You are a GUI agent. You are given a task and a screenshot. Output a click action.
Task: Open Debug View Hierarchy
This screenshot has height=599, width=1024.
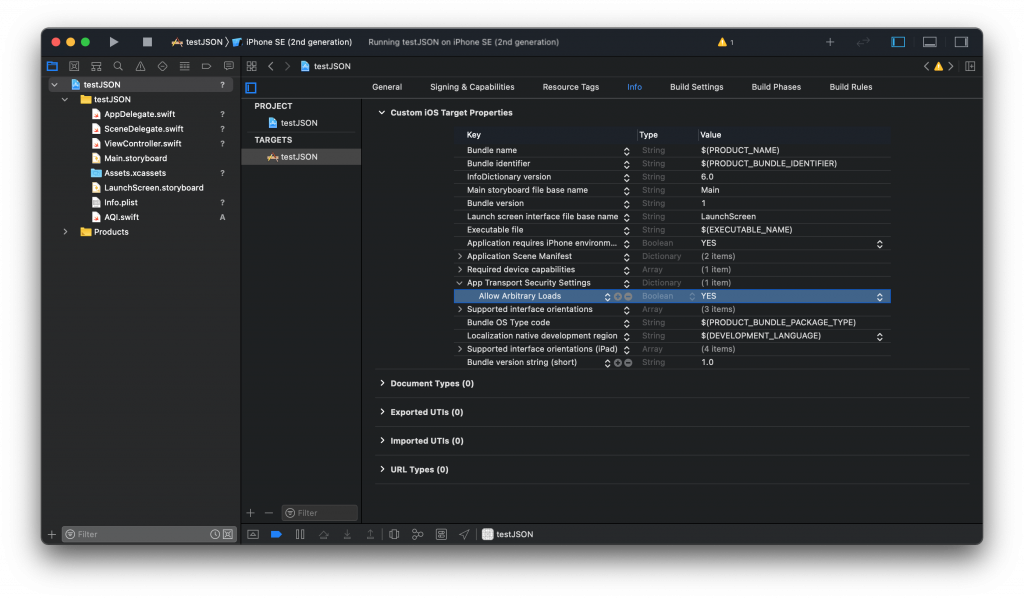tap(394, 534)
